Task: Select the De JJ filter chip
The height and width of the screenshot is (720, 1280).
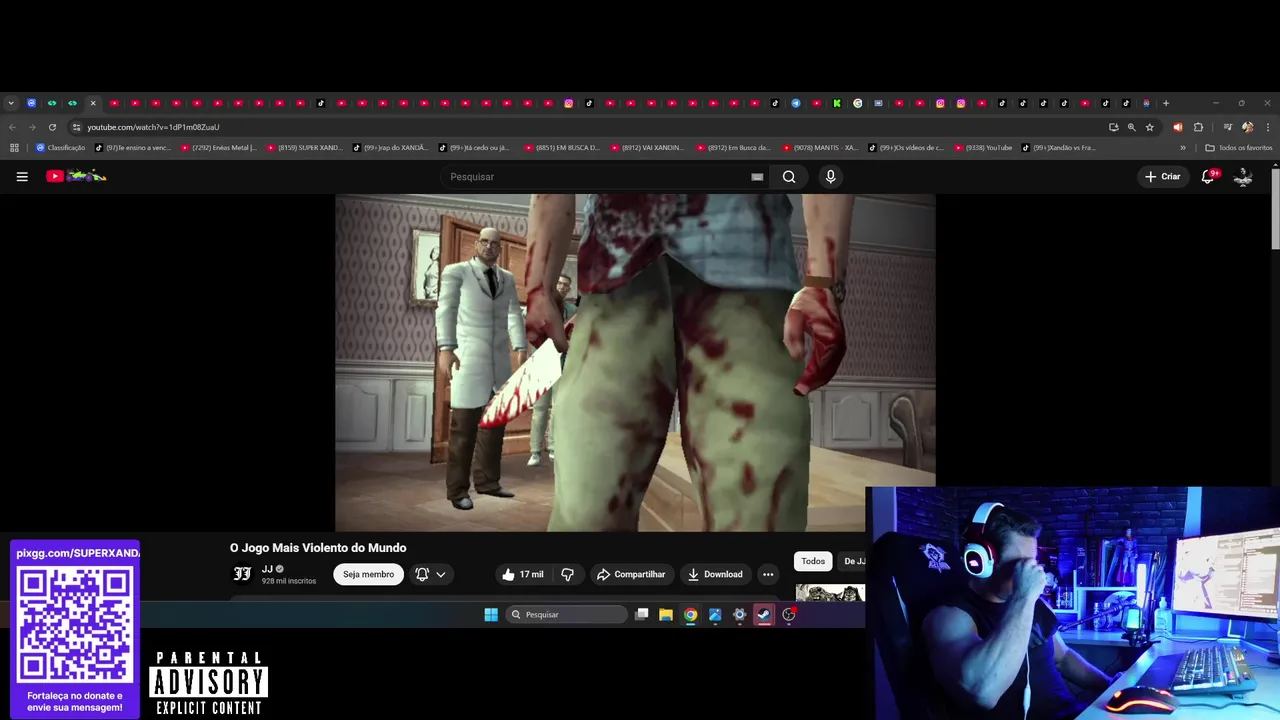Action: (853, 561)
